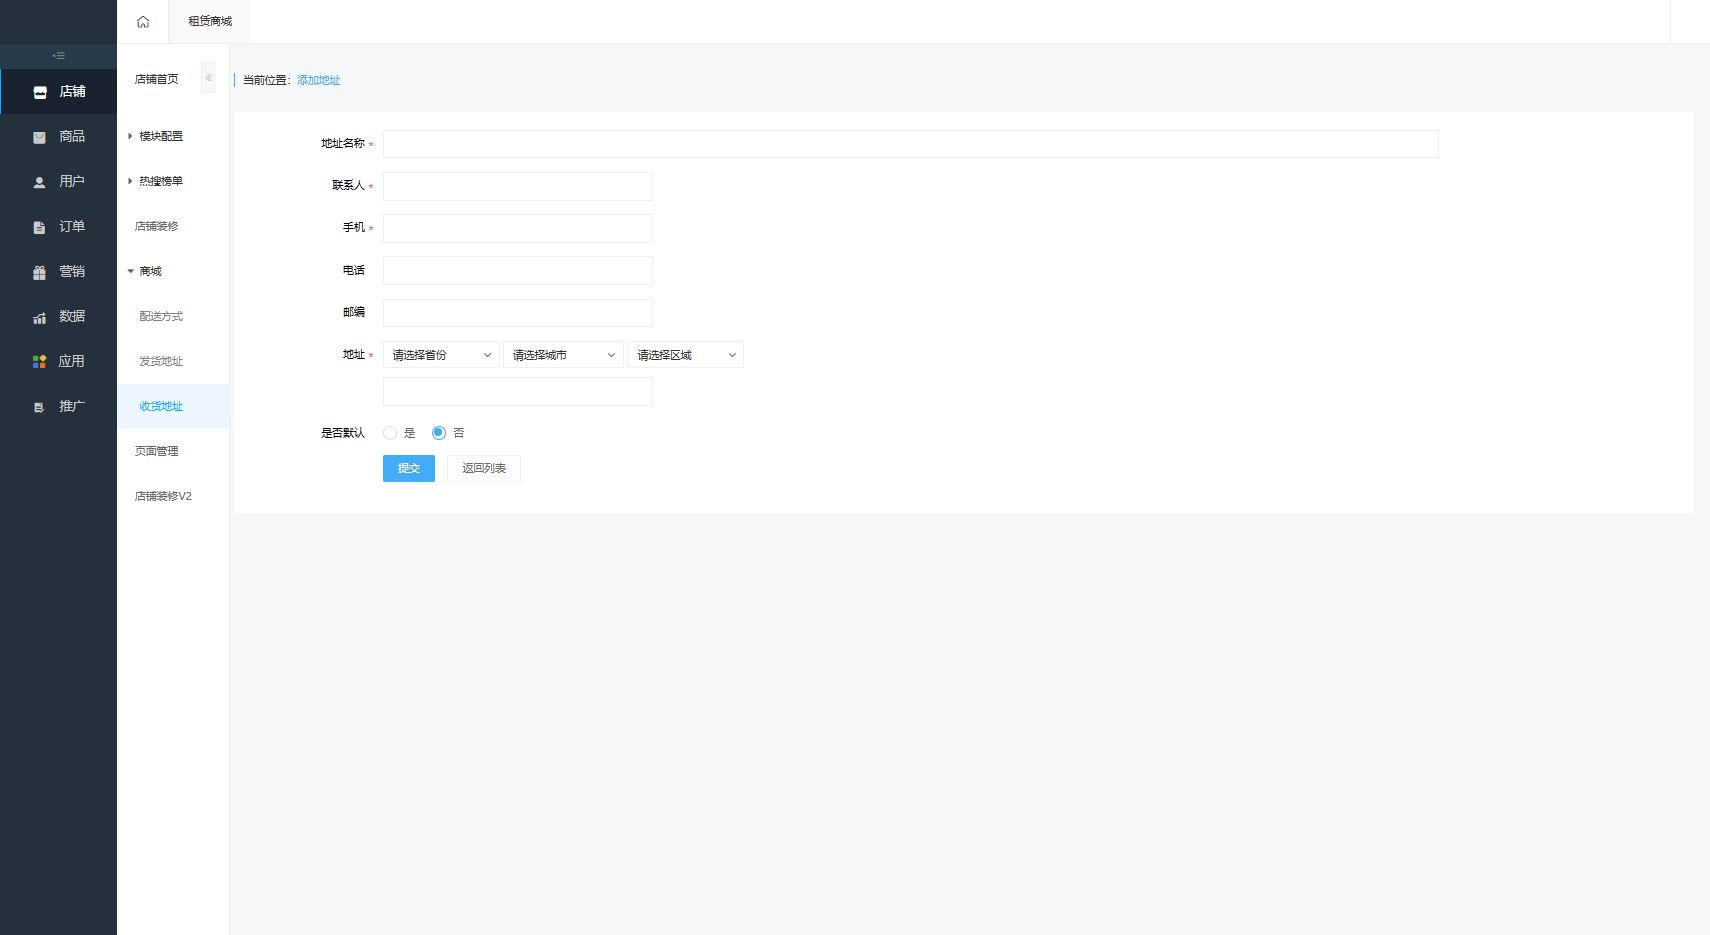Open the 推广 section via its icon
This screenshot has height=935, width=1710.
(40, 407)
